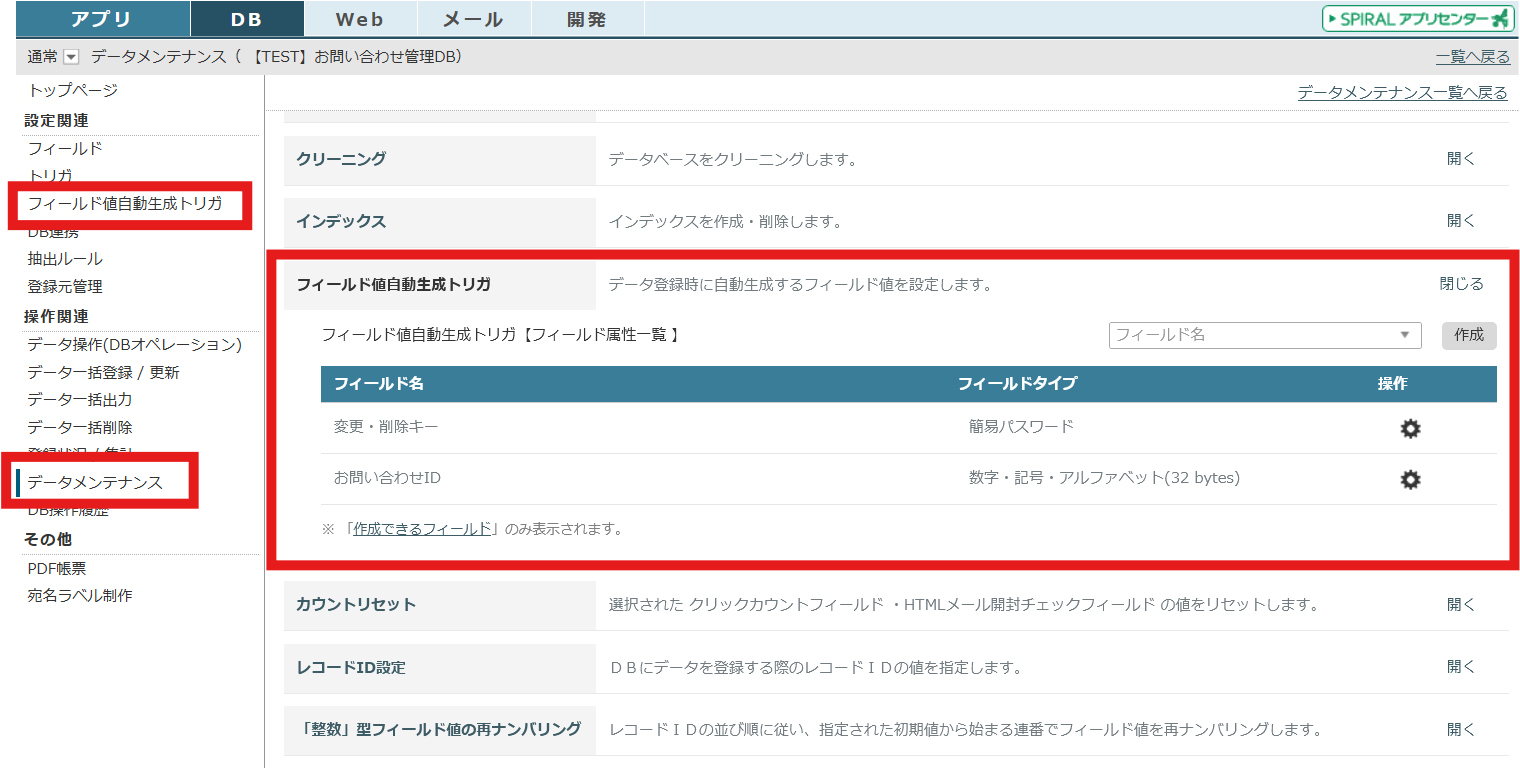This screenshot has width=1520, height=768.
Task: Expand the クリーニング section
Action: [1460, 158]
